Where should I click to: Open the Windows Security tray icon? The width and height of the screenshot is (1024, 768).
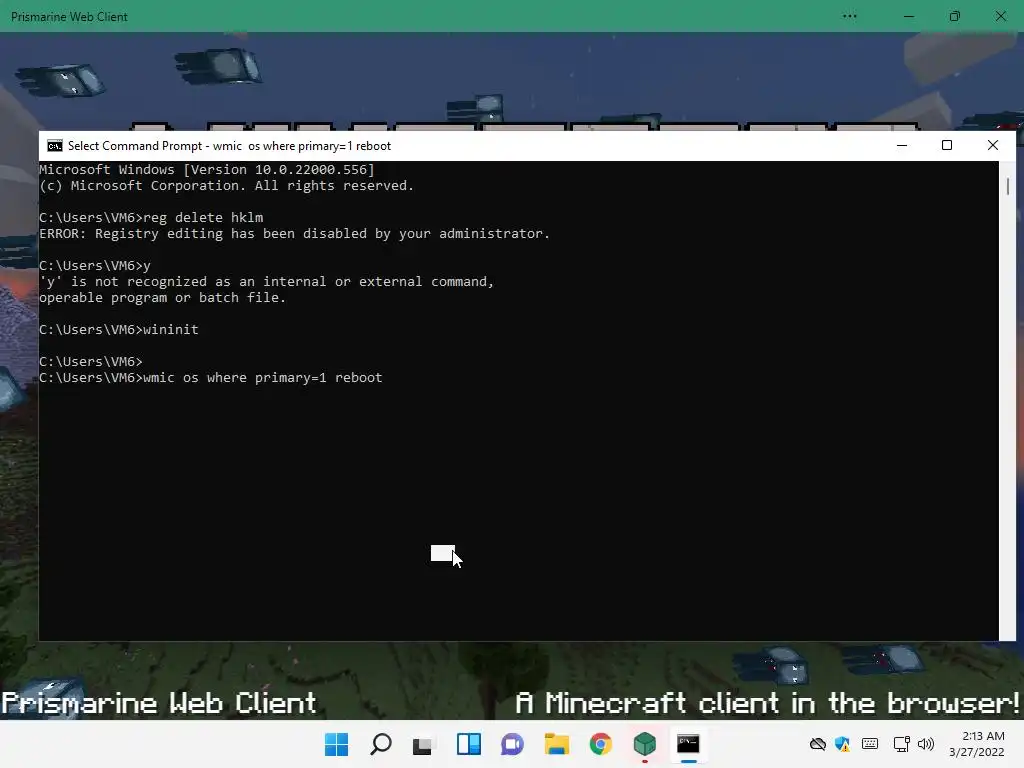(x=843, y=744)
